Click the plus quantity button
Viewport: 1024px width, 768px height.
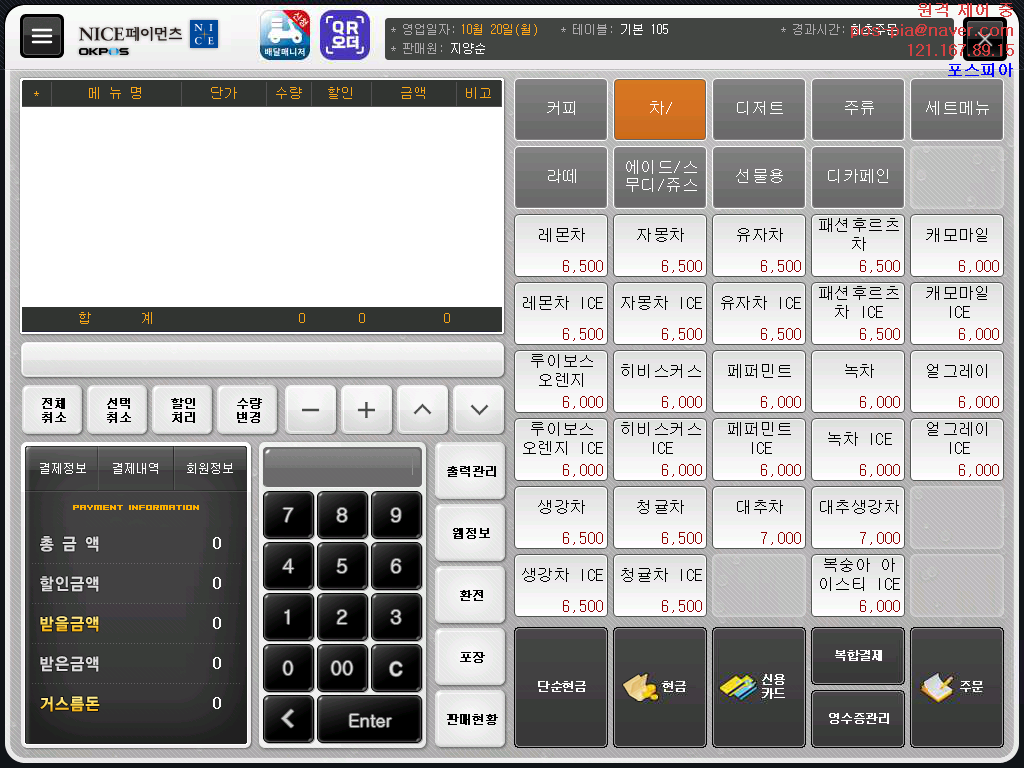[x=366, y=410]
